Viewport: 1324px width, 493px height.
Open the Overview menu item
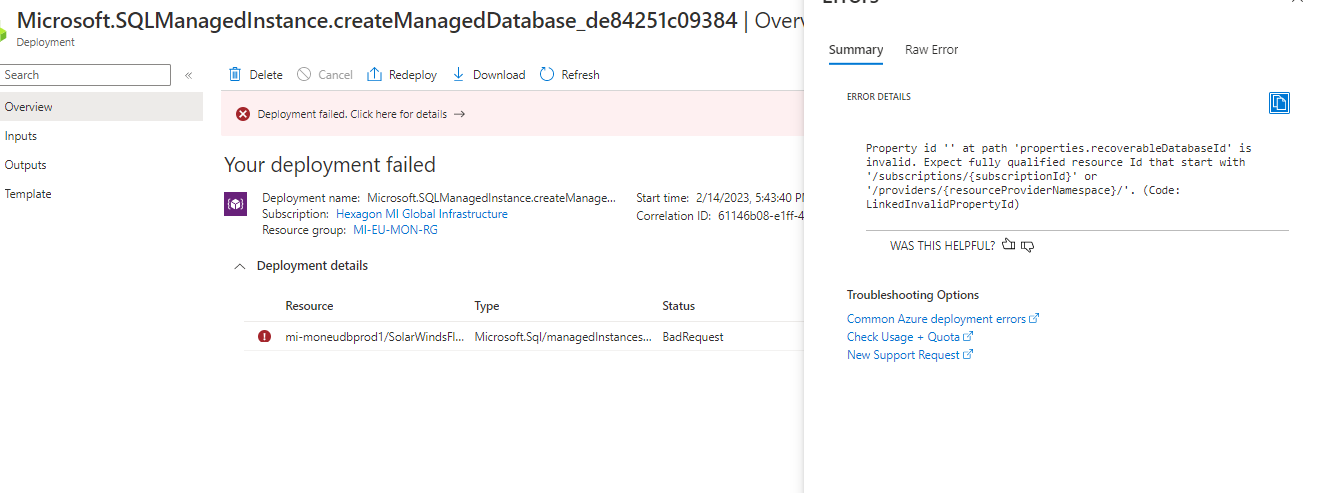point(101,107)
